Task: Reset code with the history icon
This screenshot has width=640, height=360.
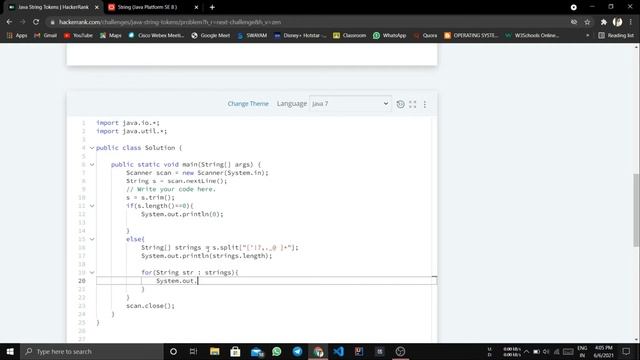Action: click(x=400, y=104)
